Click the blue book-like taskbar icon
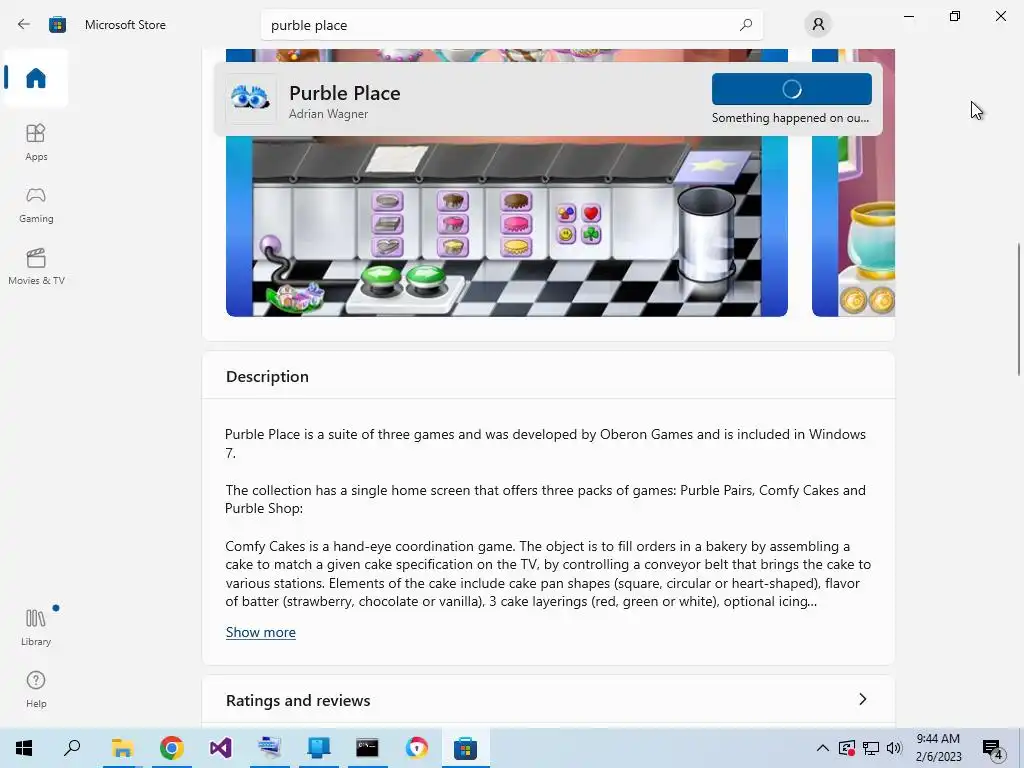This screenshot has width=1024, height=768. (x=319, y=748)
